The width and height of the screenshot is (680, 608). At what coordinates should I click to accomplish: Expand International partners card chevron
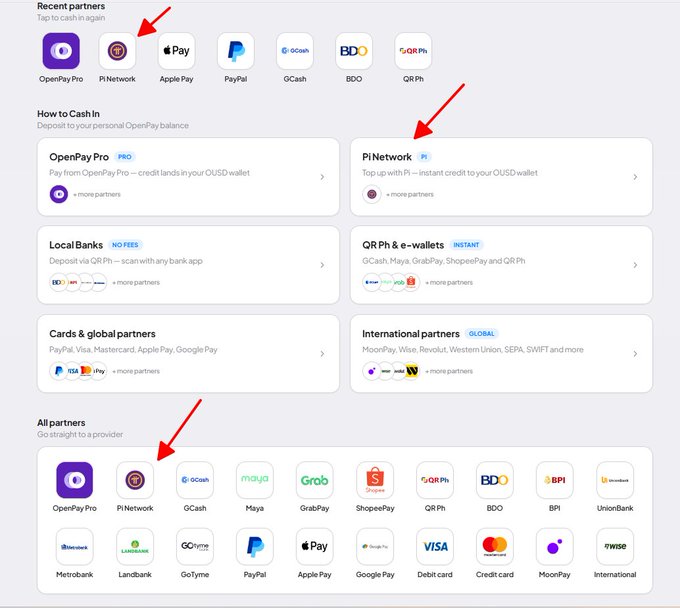click(635, 354)
